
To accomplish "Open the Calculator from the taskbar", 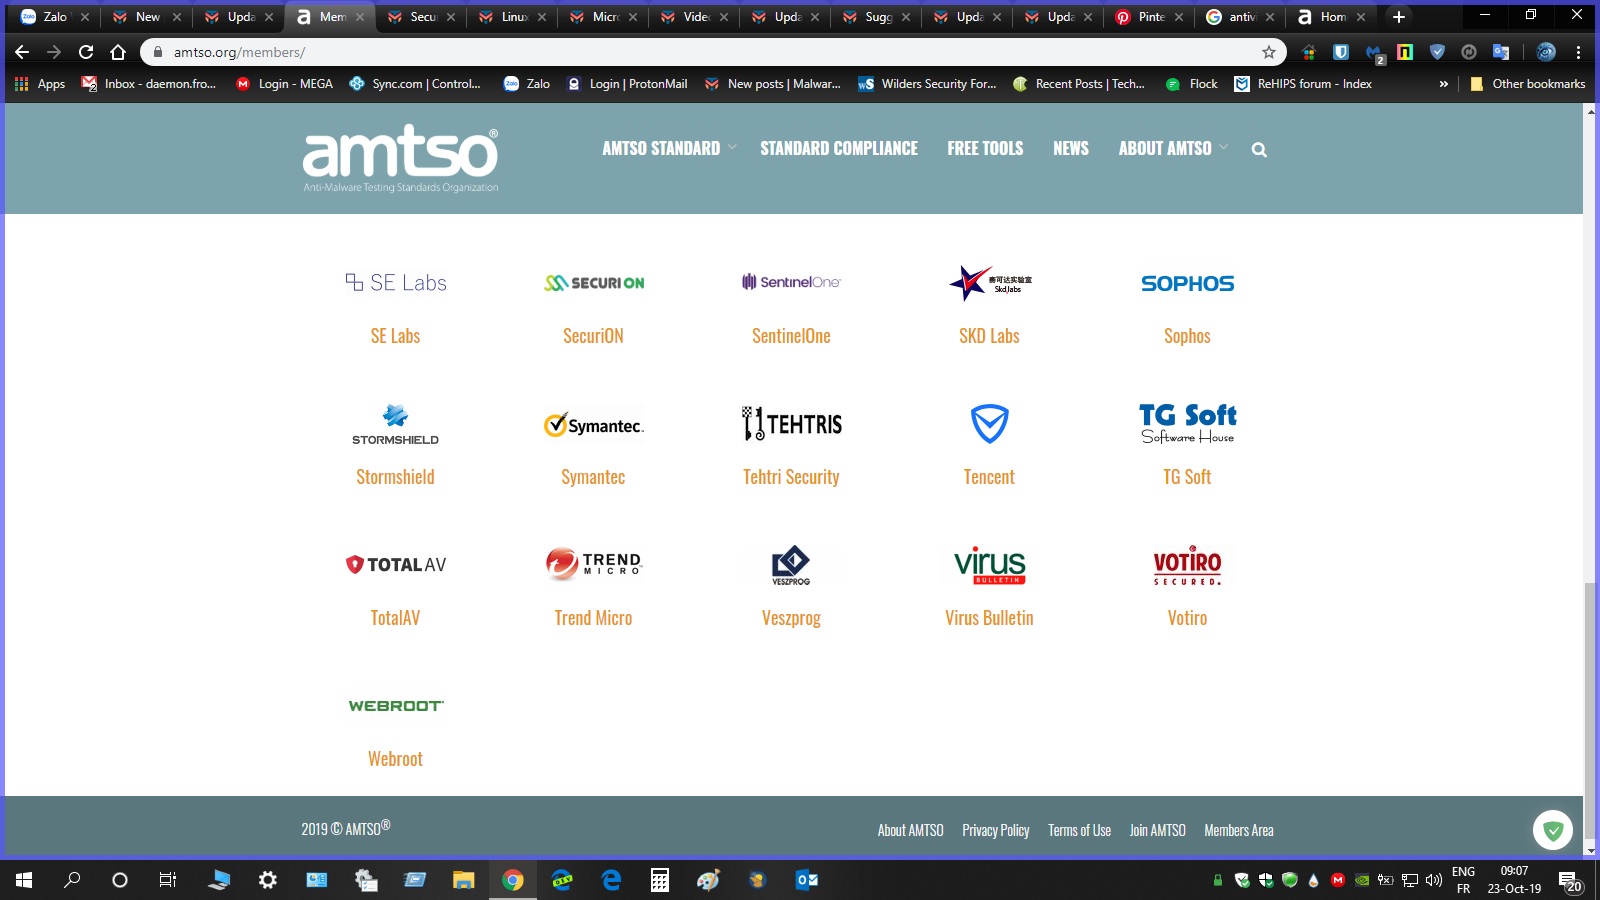I will click(660, 880).
